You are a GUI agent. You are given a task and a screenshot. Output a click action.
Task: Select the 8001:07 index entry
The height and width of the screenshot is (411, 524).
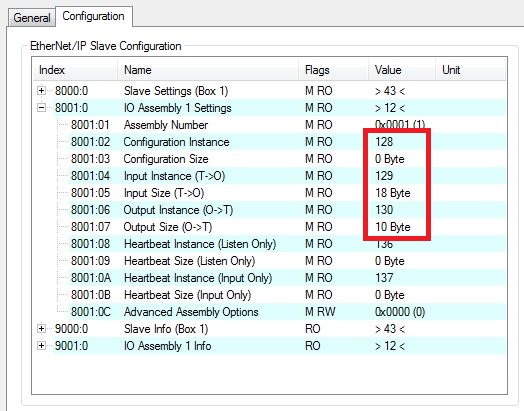click(x=90, y=227)
